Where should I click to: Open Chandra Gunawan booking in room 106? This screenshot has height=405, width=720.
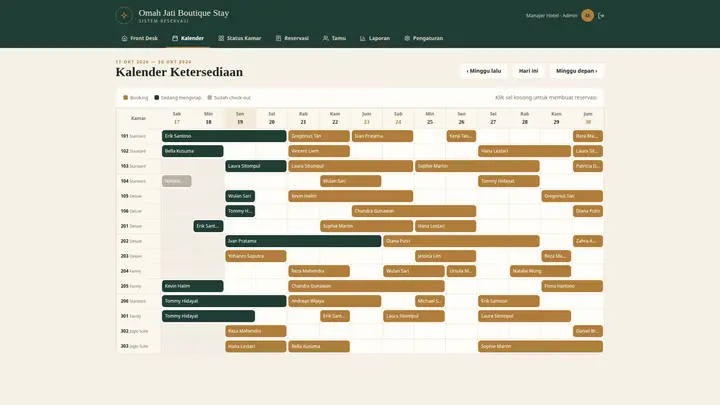click(414, 211)
